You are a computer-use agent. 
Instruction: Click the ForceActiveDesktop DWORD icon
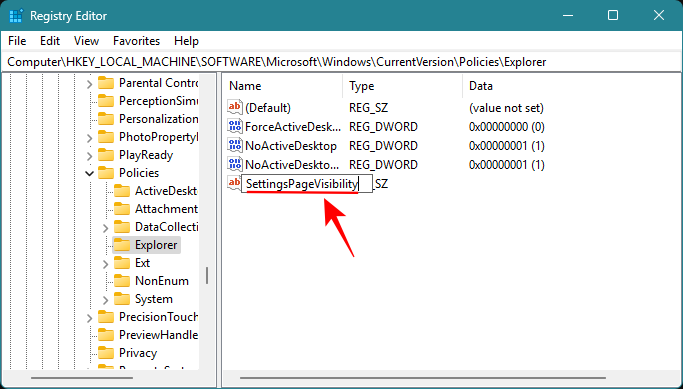click(x=234, y=127)
